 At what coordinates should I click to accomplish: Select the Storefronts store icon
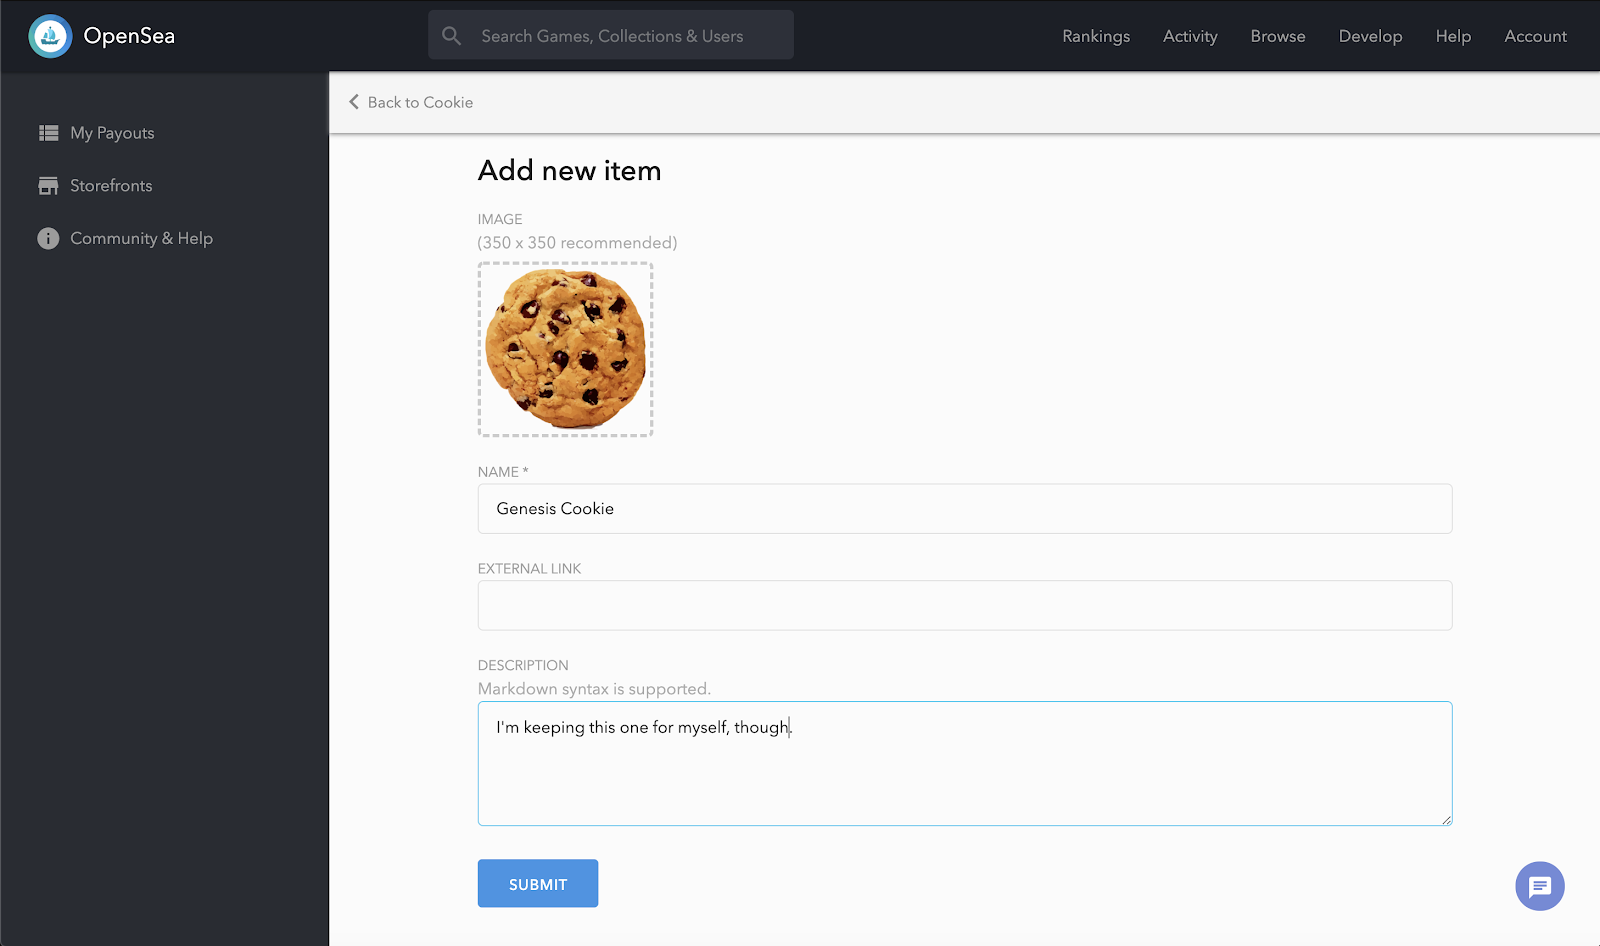[x=48, y=185]
